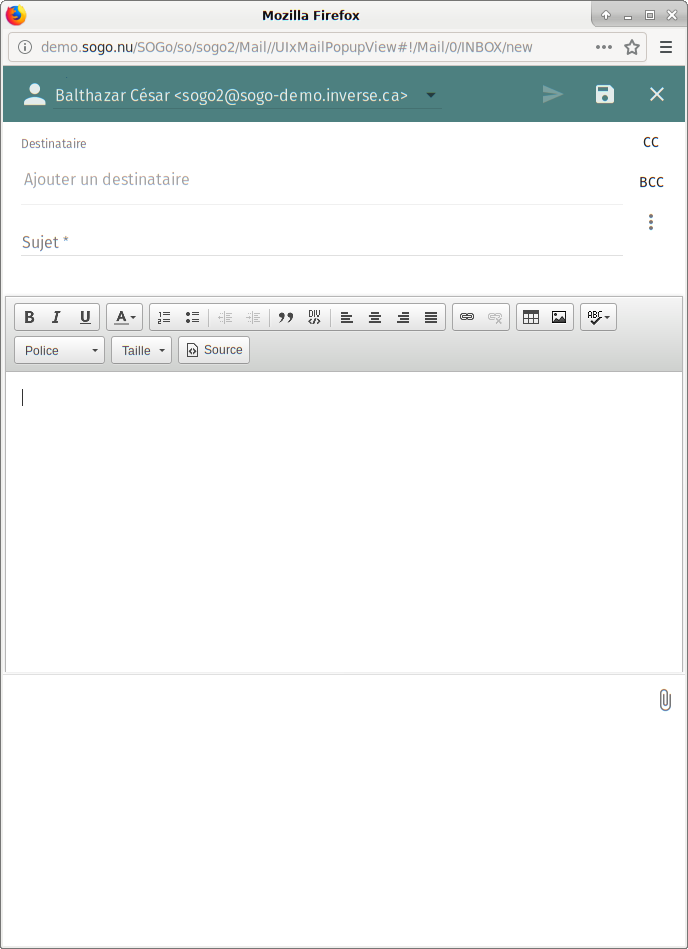Open the three-dot more options menu
Viewport: 688px width, 949px height.
tap(651, 222)
